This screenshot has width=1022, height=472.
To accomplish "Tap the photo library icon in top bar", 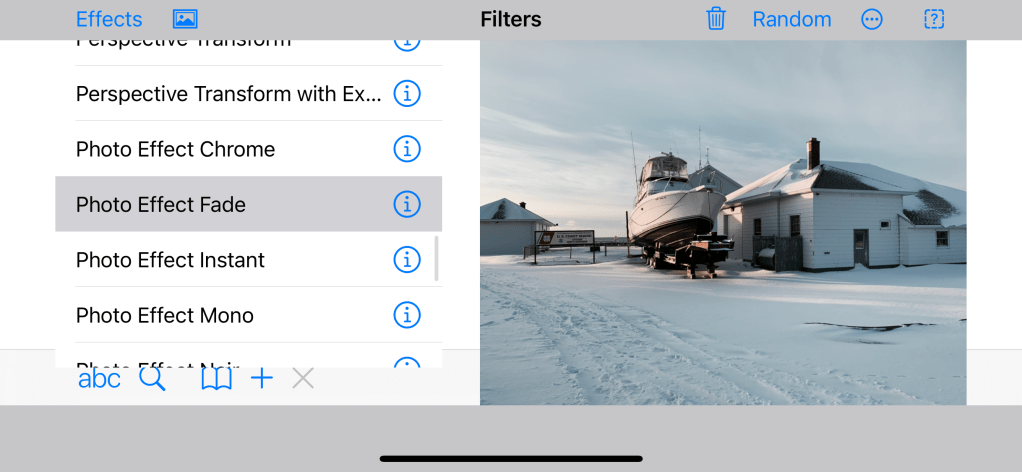I will (x=185, y=19).
